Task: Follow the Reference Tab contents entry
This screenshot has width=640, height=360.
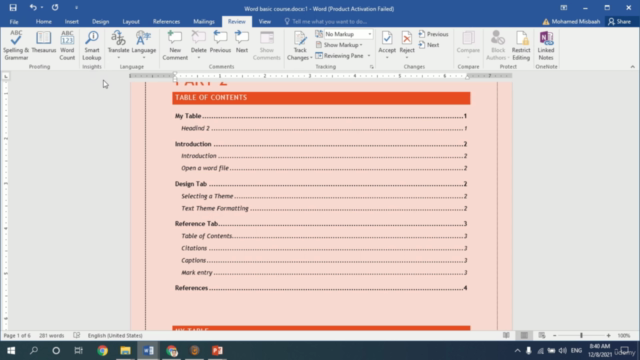Action: click(x=321, y=224)
